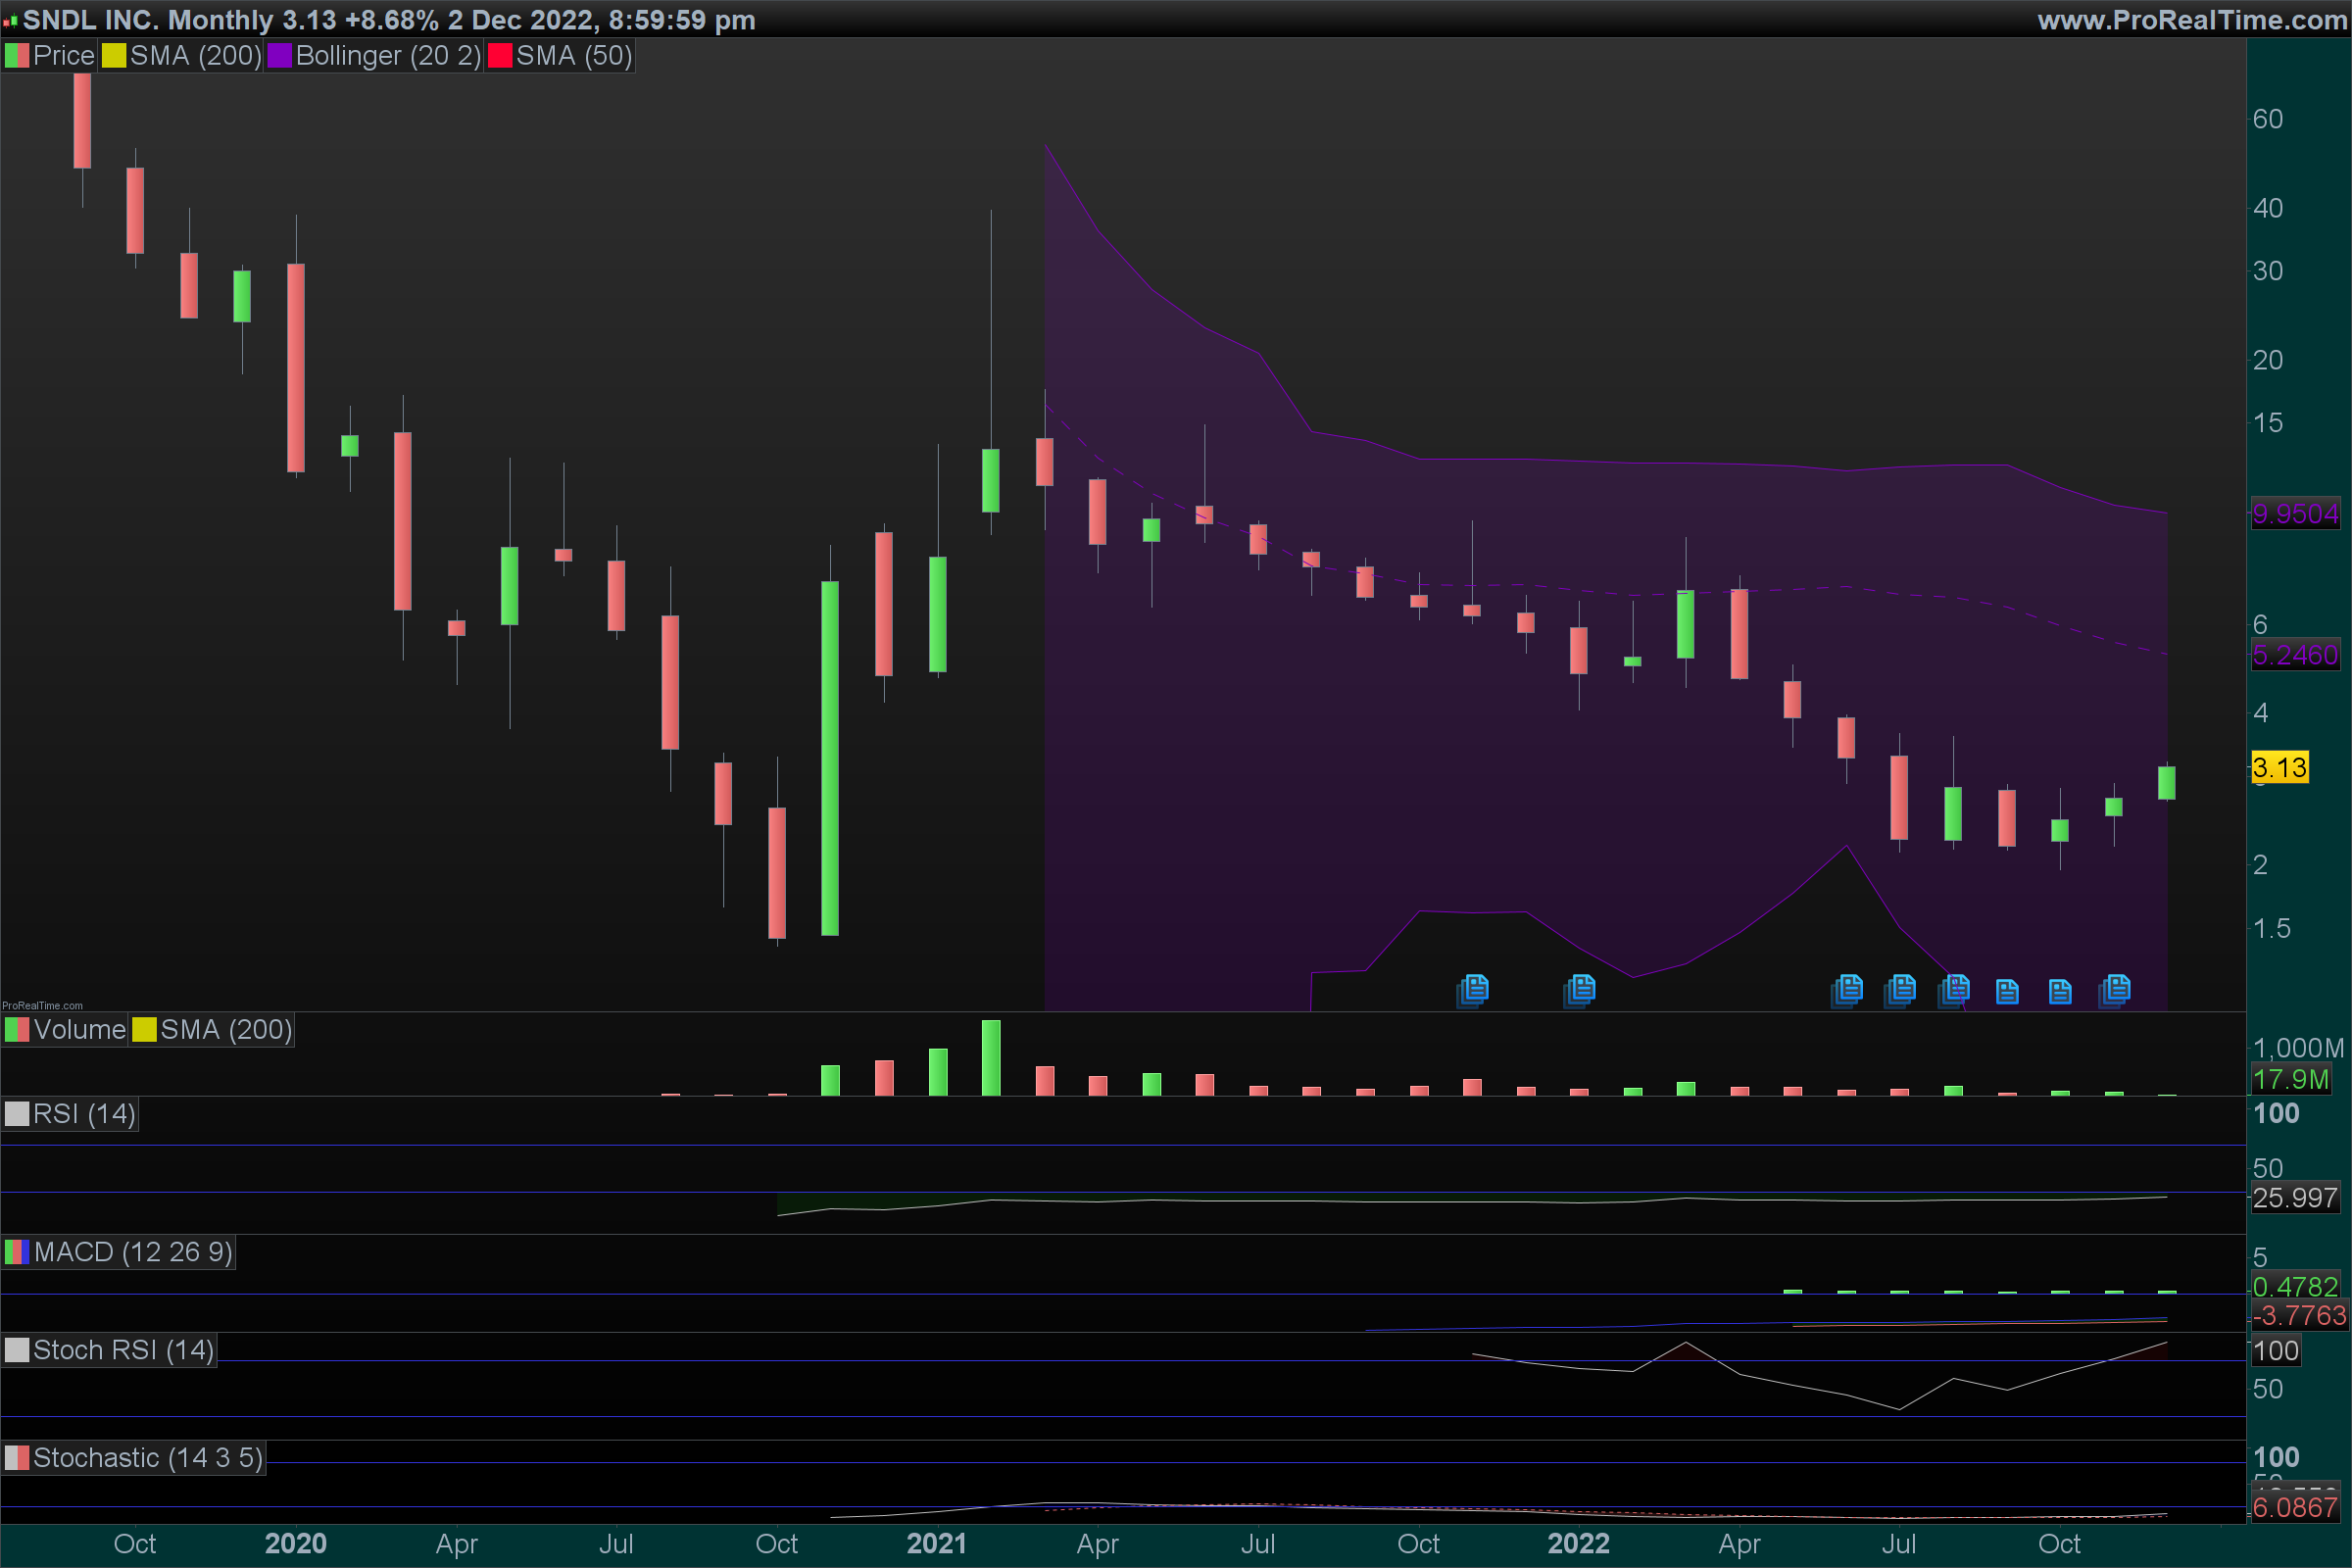The image size is (2352, 1568).
Task: Toggle the Bollinger (20 2) indicator label
Action: coord(387,56)
